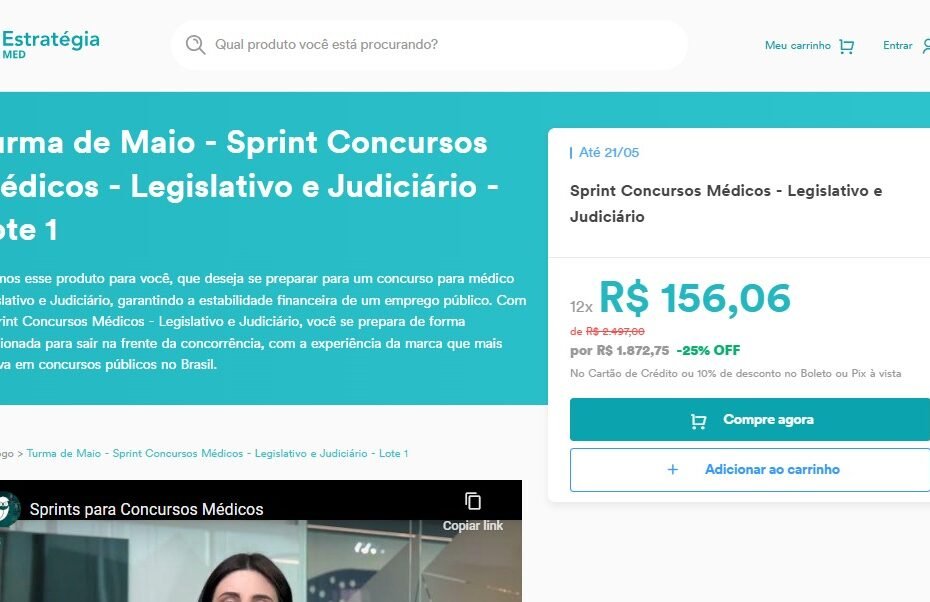930x602 pixels.
Task: Click the Copiar link text label
Action: click(x=473, y=526)
